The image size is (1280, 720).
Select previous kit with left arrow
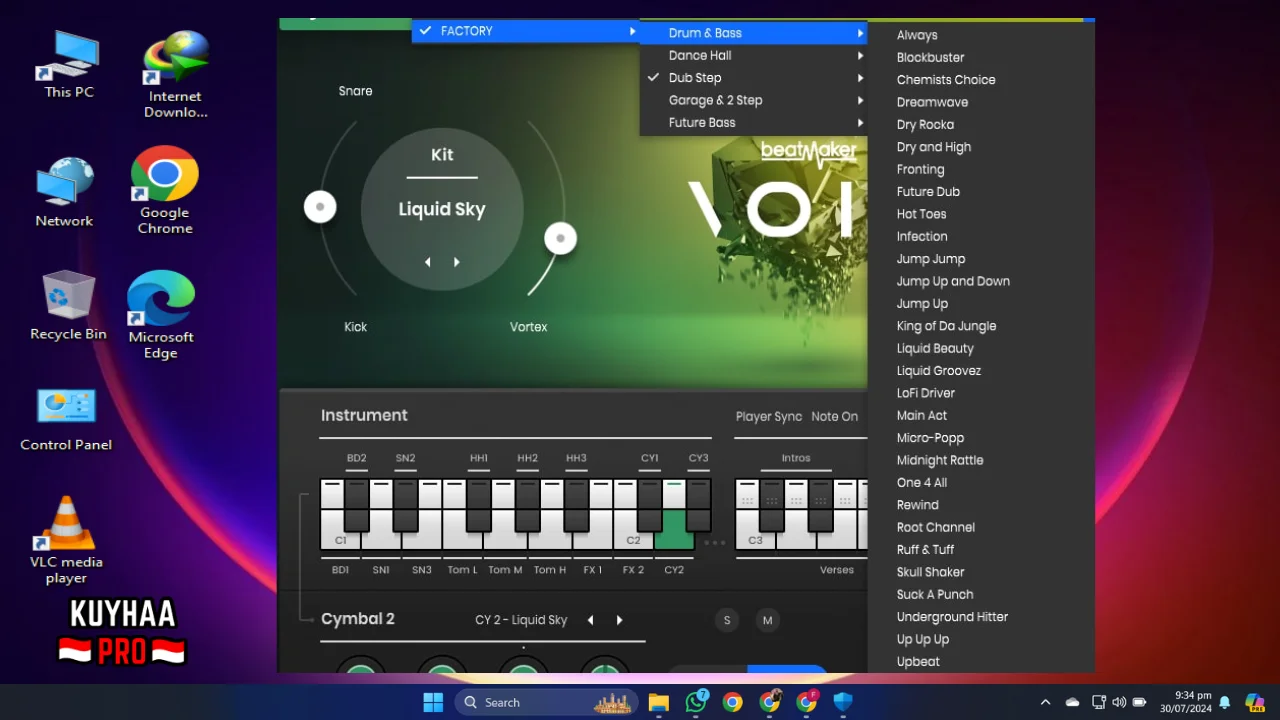click(x=428, y=262)
